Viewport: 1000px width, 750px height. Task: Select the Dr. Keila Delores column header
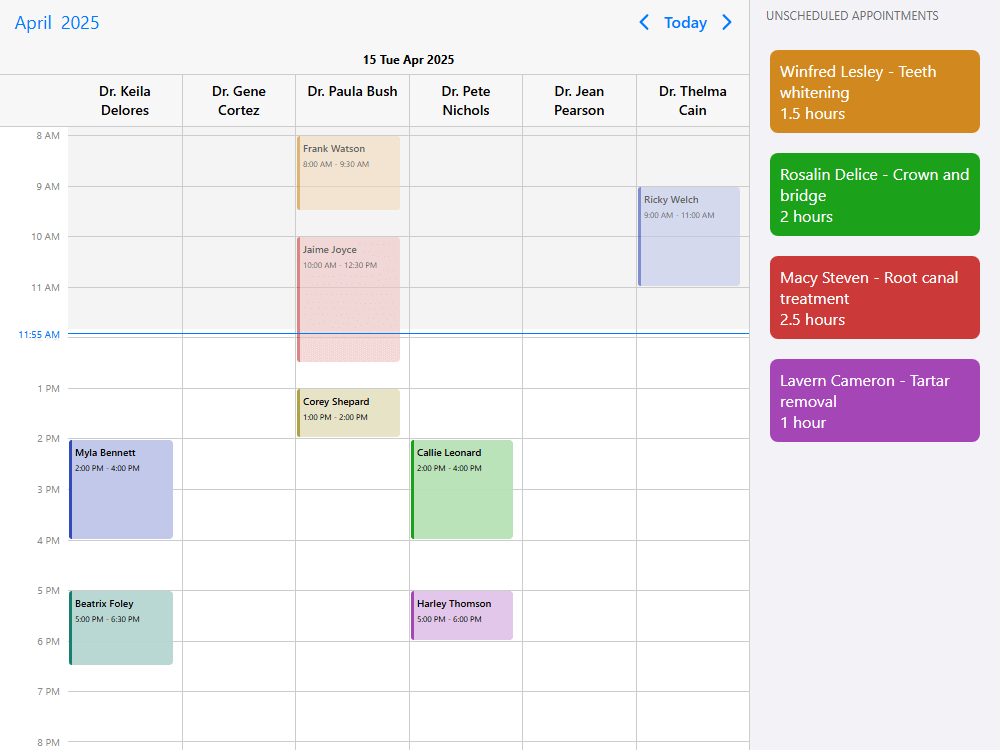125,101
